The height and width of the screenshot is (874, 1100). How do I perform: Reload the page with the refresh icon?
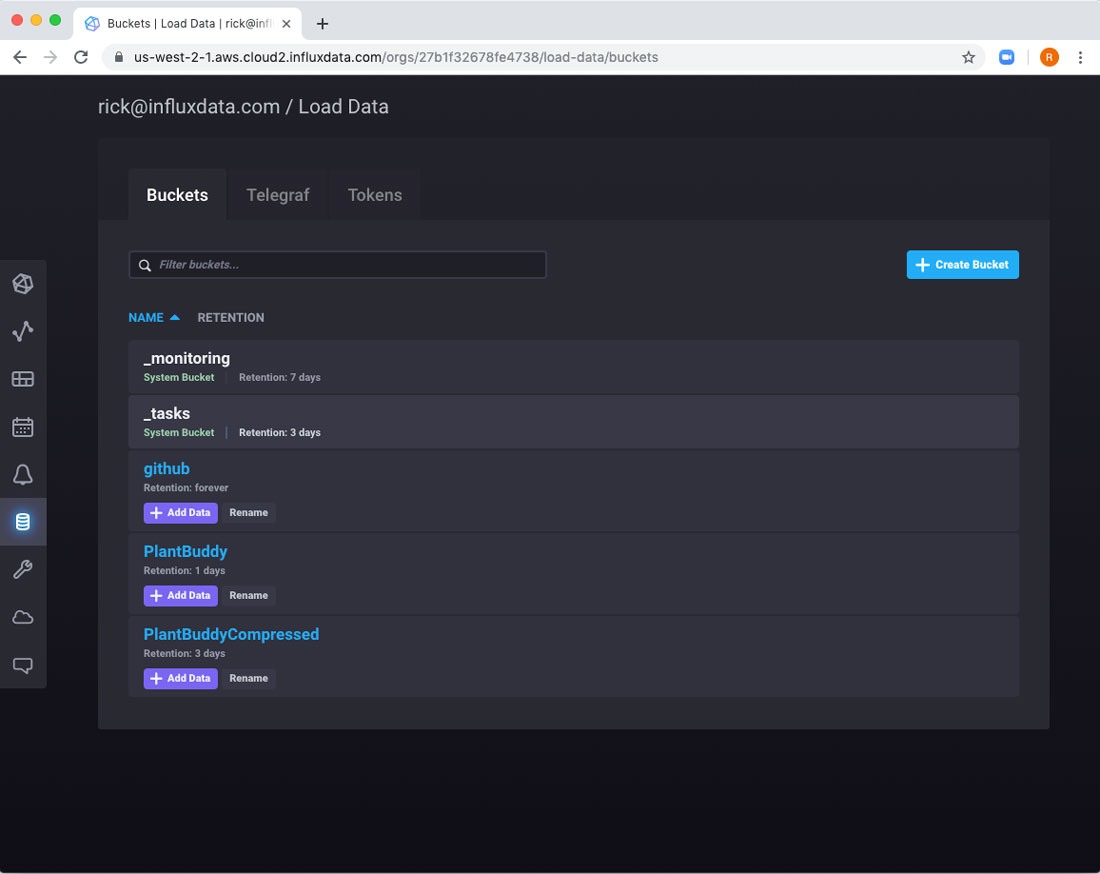click(81, 57)
